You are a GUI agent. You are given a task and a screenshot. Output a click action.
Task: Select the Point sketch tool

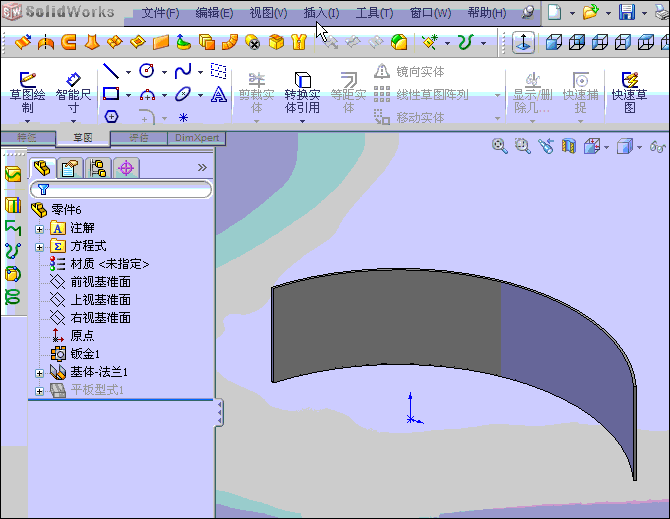(183, 117)
